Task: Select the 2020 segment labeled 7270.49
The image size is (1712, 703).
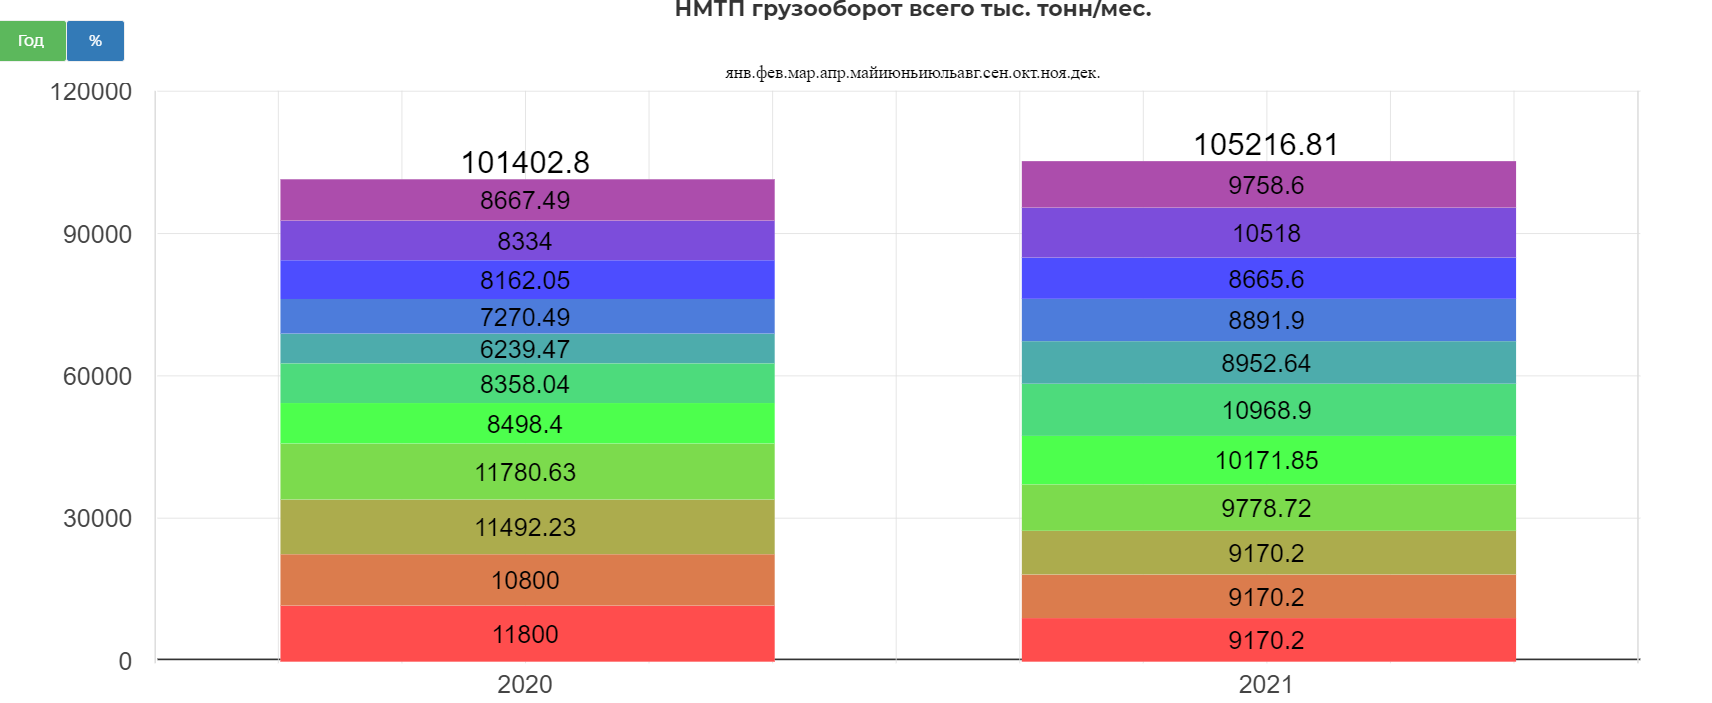Action: (527, 317)
